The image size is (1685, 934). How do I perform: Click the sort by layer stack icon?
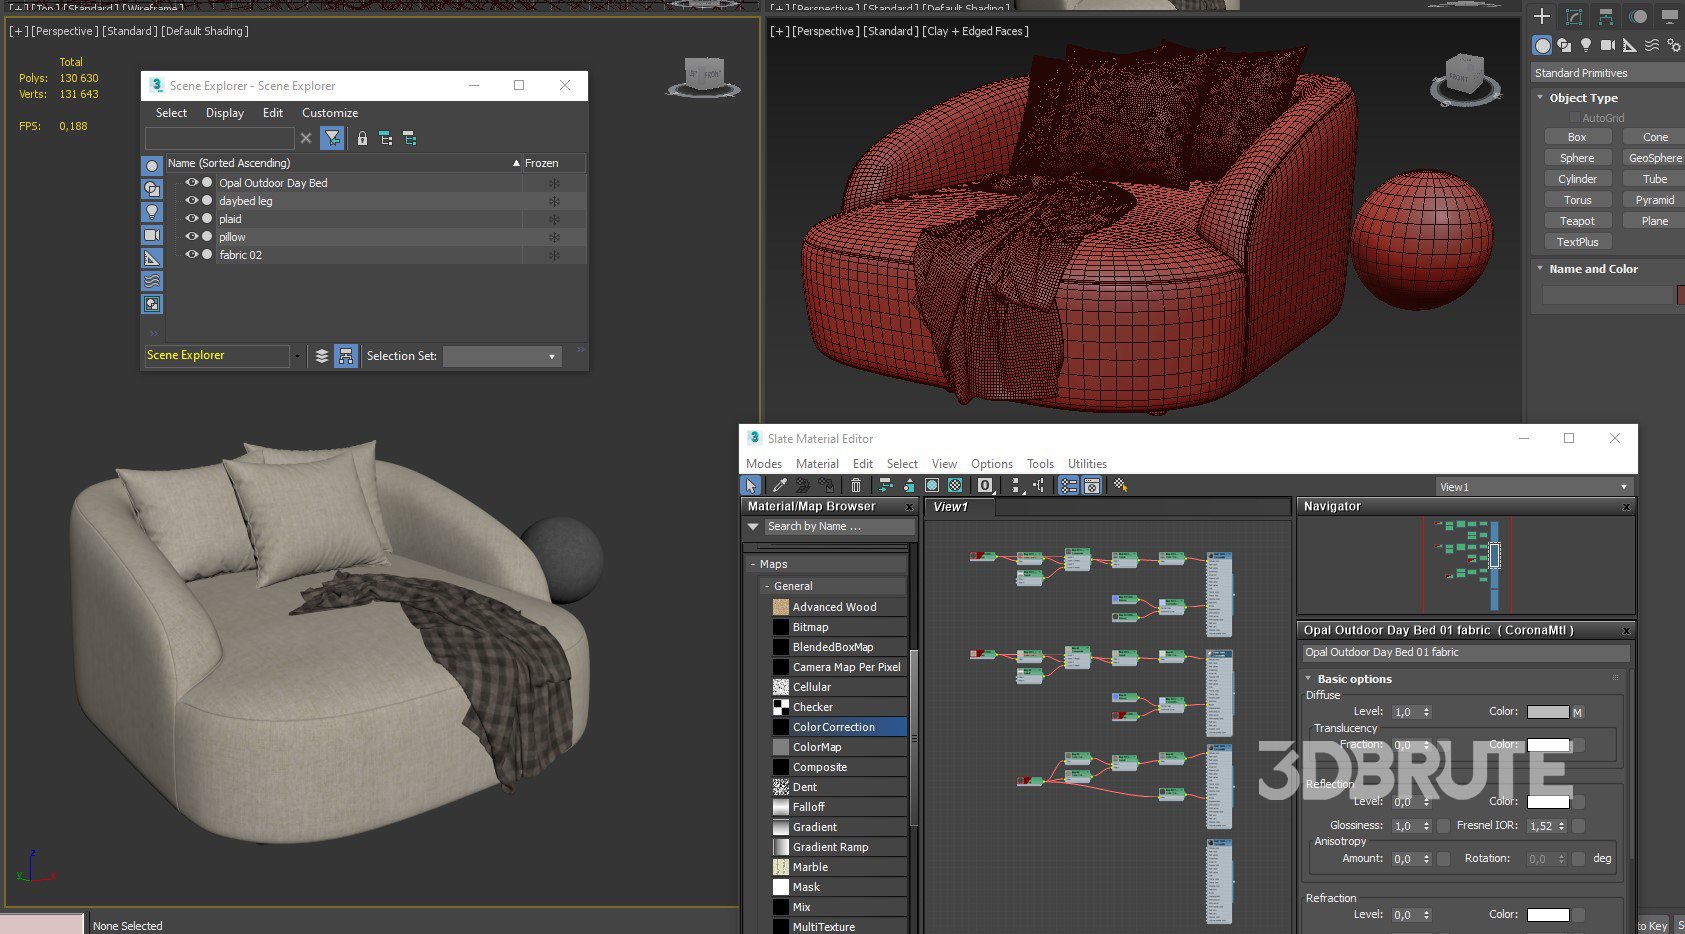coord(322,356)
